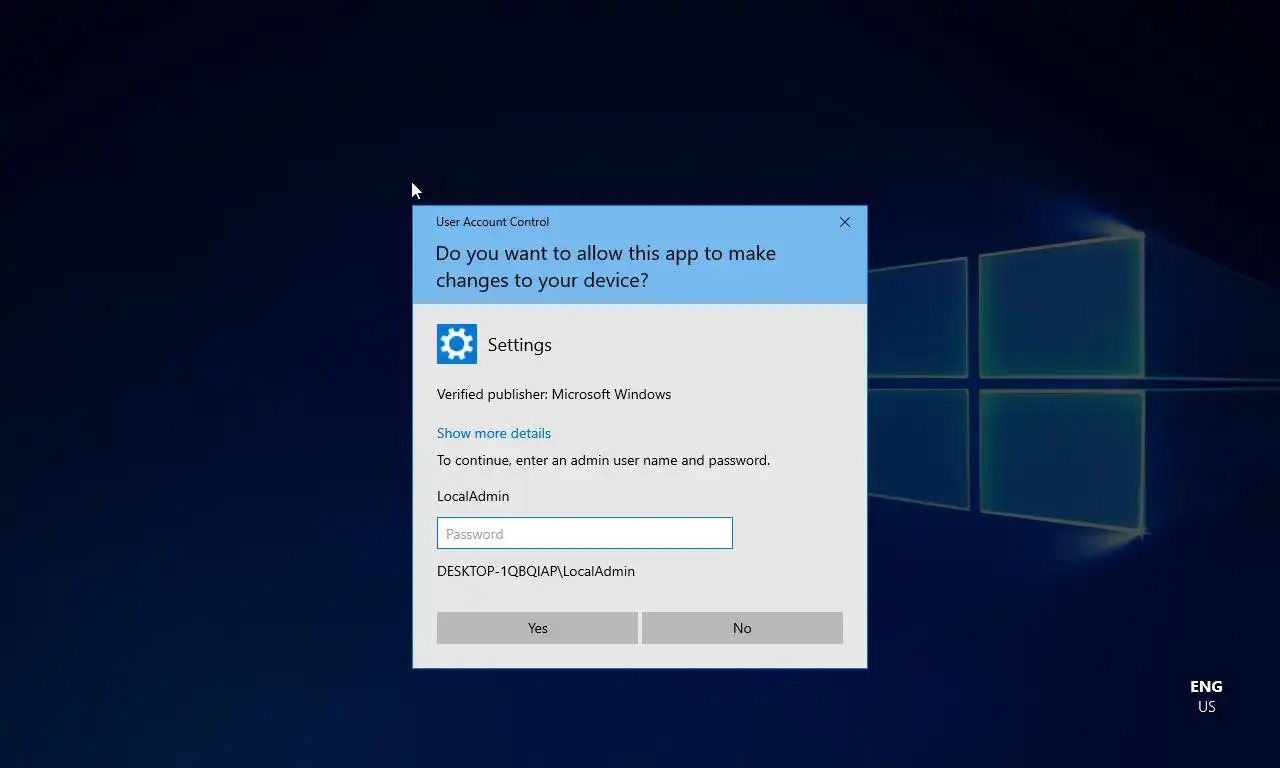
Task: Click the "Do you want to allow" heading
Action: tap(606, 267)
